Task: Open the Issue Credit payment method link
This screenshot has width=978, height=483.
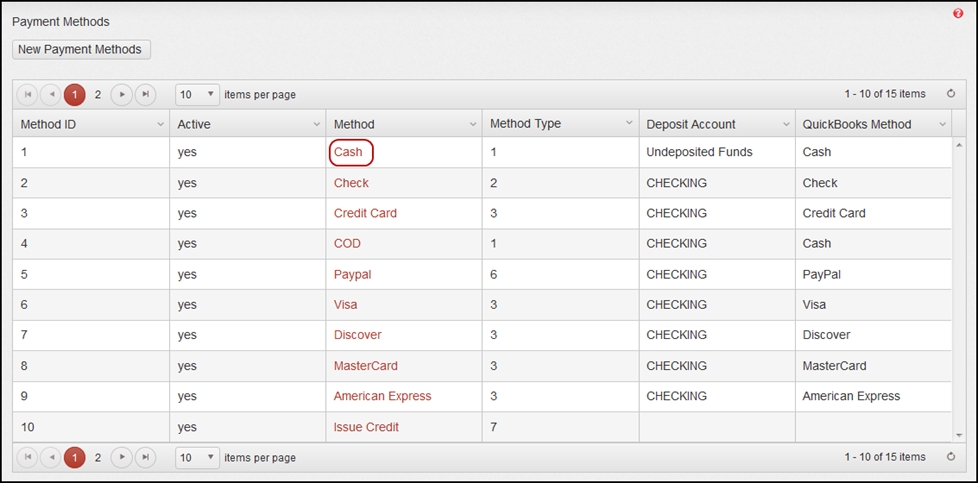Action: coord(366,427)
